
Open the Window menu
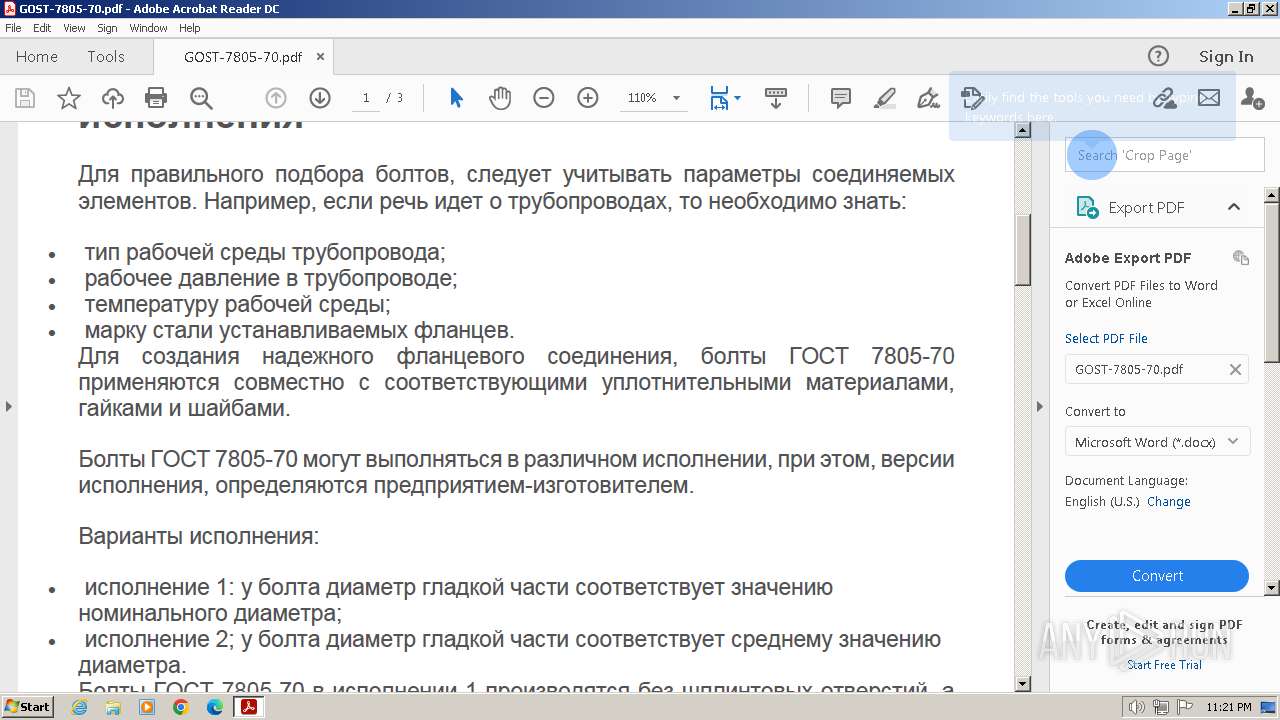tap(148, 28)
